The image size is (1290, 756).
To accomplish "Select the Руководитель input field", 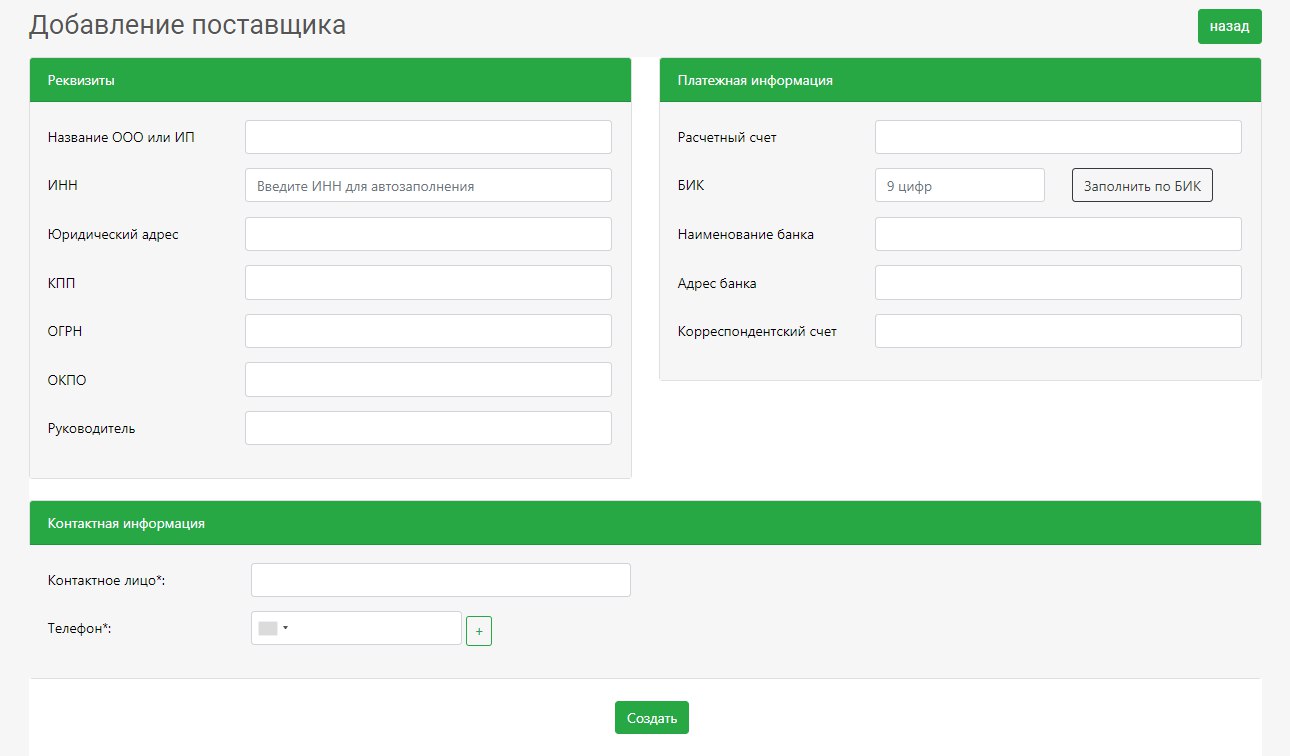I will [428, 428].
